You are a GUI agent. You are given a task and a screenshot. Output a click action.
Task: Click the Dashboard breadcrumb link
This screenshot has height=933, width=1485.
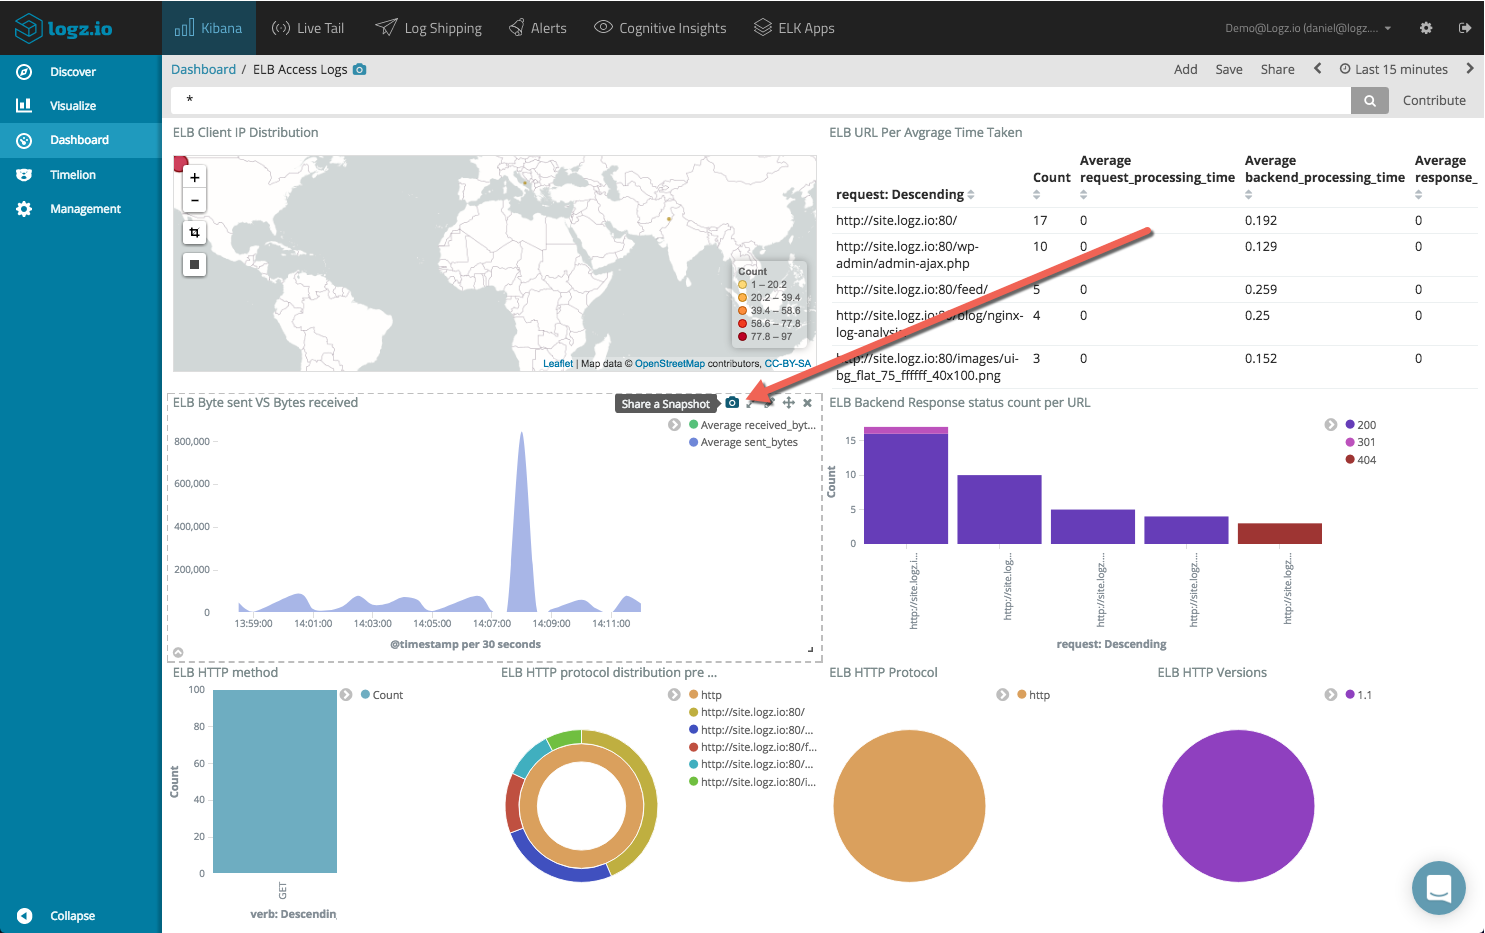click(203, 69)
